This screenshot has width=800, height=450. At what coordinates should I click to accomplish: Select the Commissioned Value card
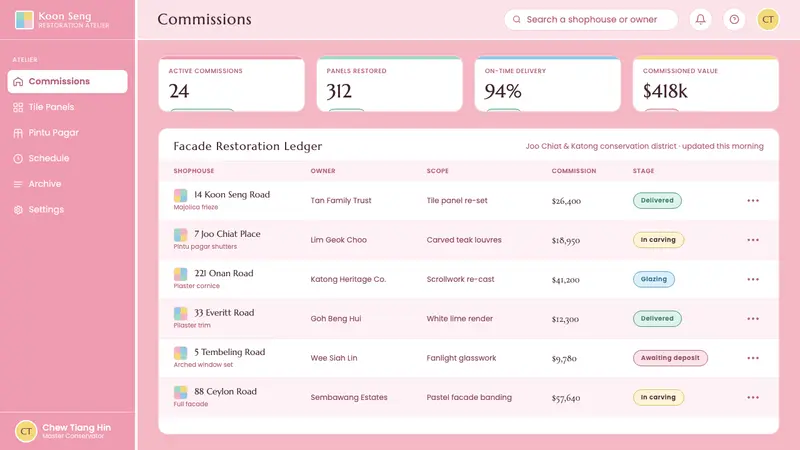[x=706, y=84]
